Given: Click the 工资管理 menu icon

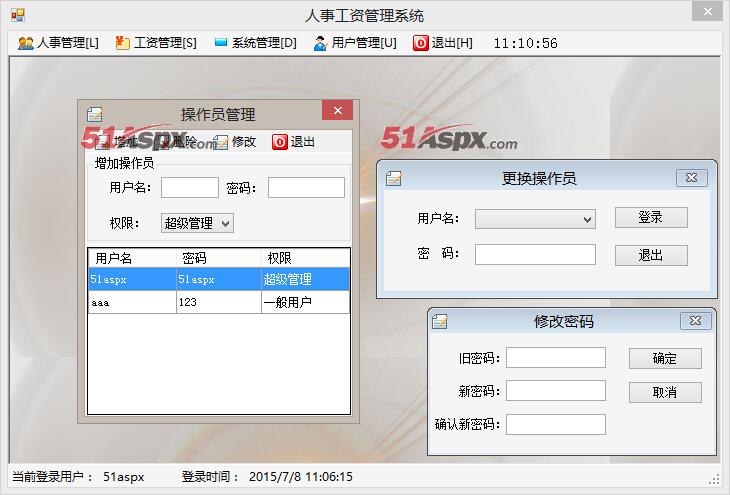Looking at the screenshot, I should click(122, 43).
